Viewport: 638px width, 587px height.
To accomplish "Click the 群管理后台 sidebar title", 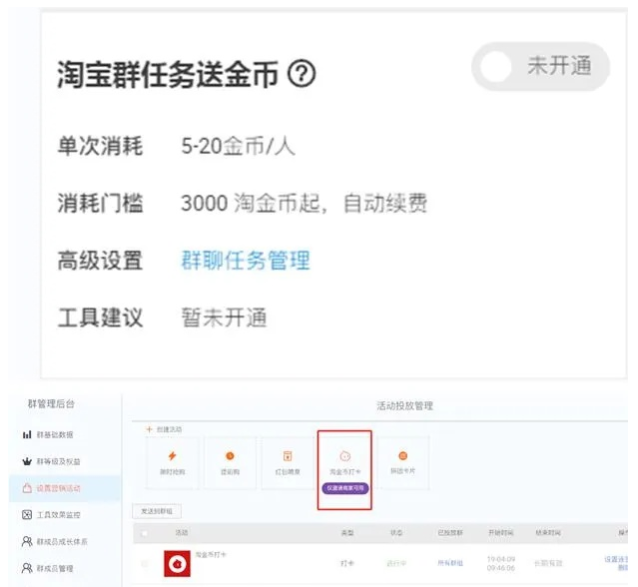I will tap(51, 404).
